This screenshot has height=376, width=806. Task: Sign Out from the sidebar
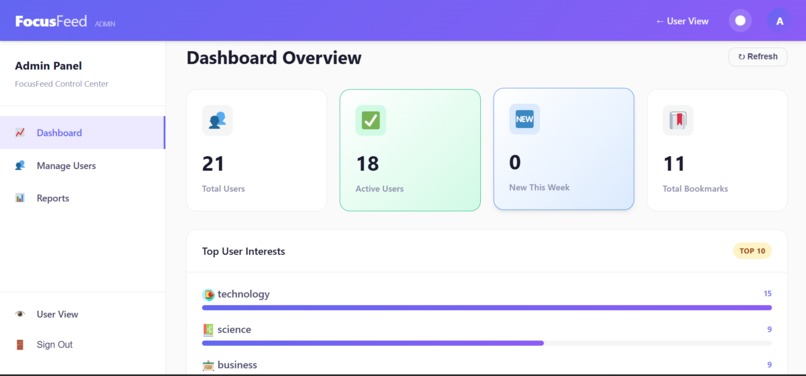[82, 345]
